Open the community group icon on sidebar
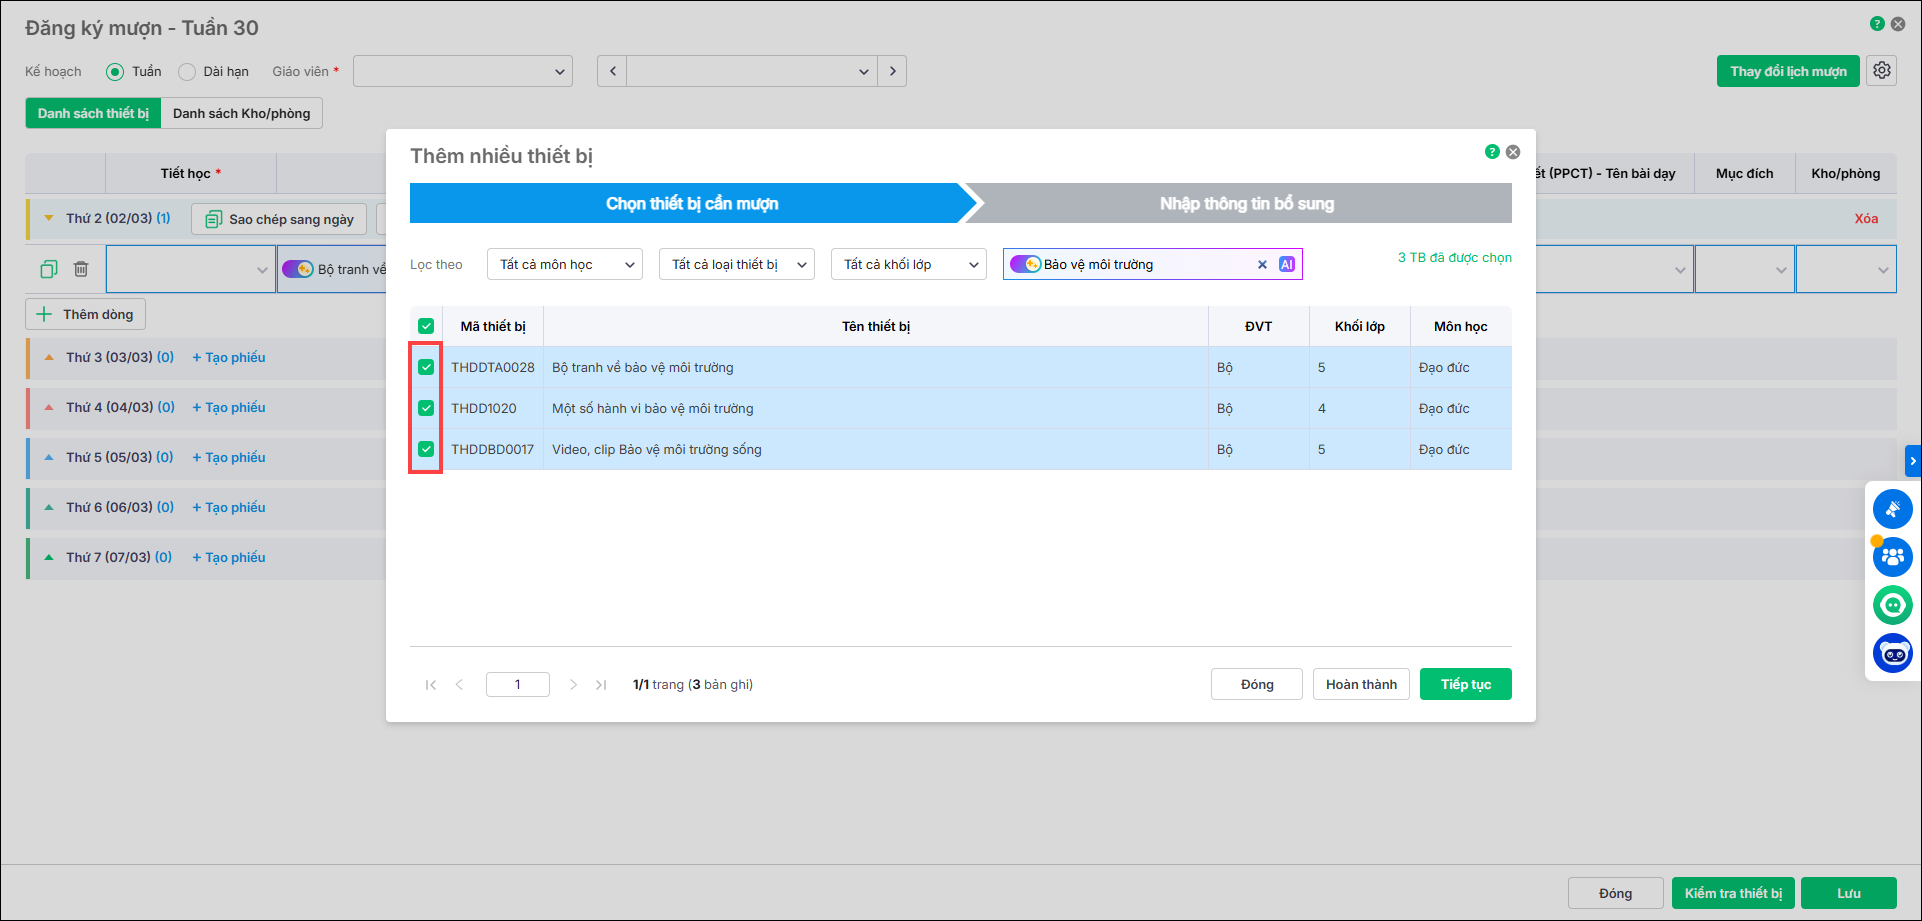 click(1892, 557)
